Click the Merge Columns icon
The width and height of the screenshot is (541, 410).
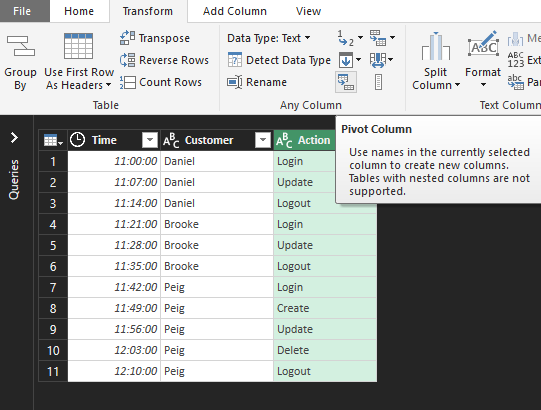pos(515,39)
